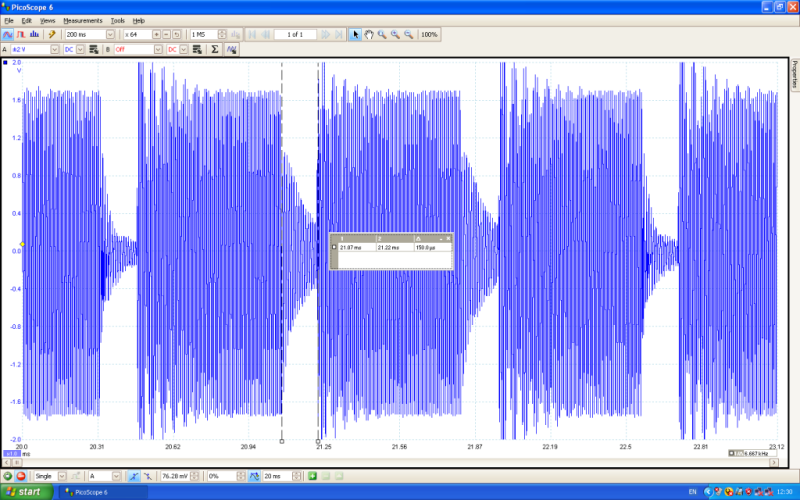Screen dimensions: 800x500
Task: Click the red Stop capture button
Action: [21, 476]
